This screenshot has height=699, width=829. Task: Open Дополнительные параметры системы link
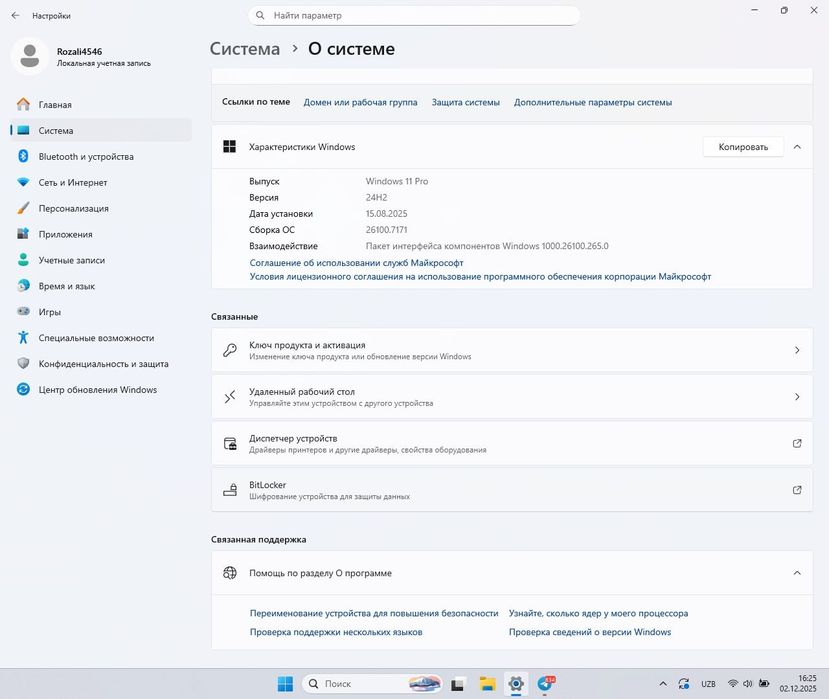pos(593,102)
